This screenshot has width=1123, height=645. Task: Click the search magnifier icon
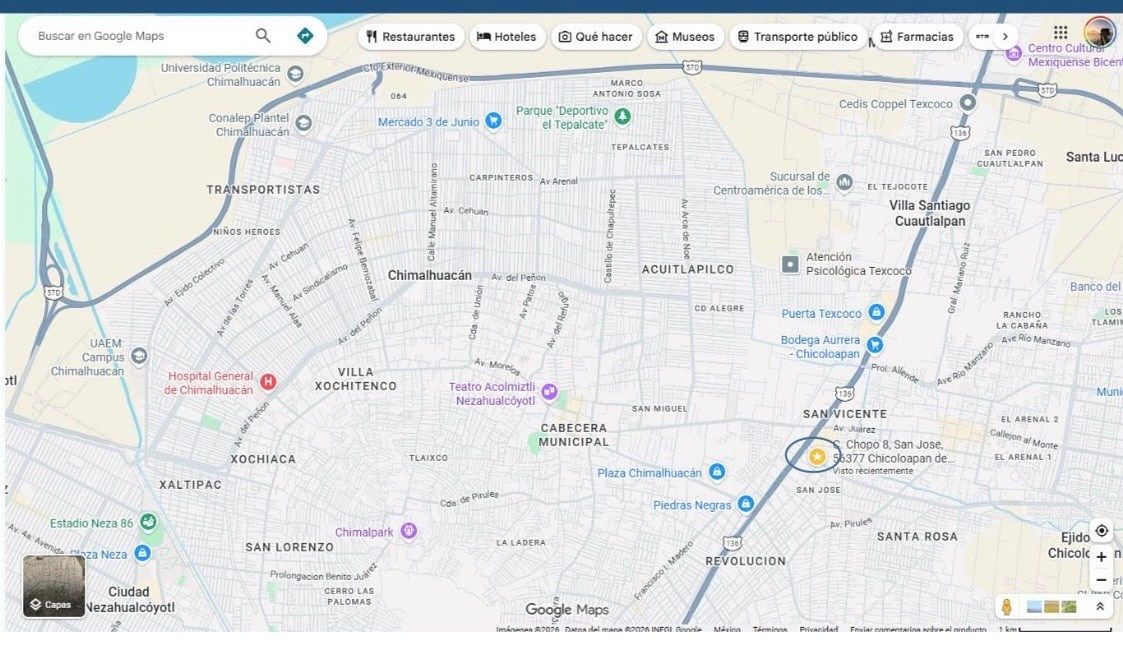[263, 35]
